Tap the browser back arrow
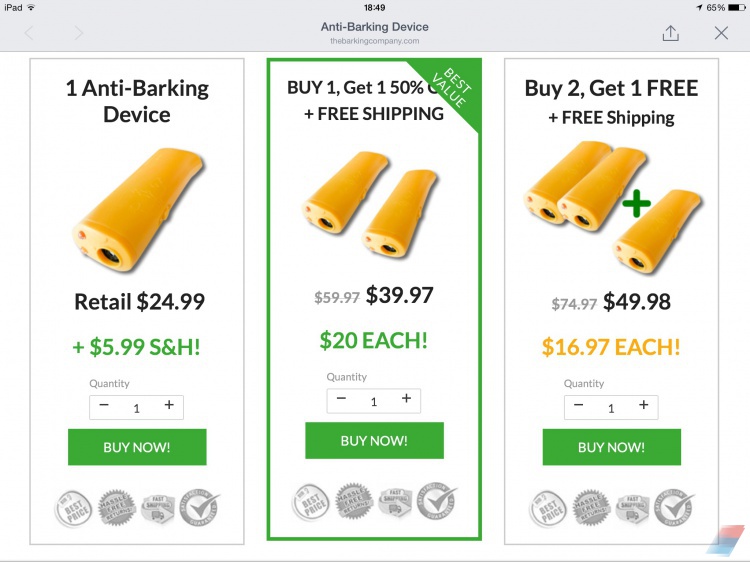Image resolution: width=750 pixels, height=562 pixels. [x=29, y=33]
